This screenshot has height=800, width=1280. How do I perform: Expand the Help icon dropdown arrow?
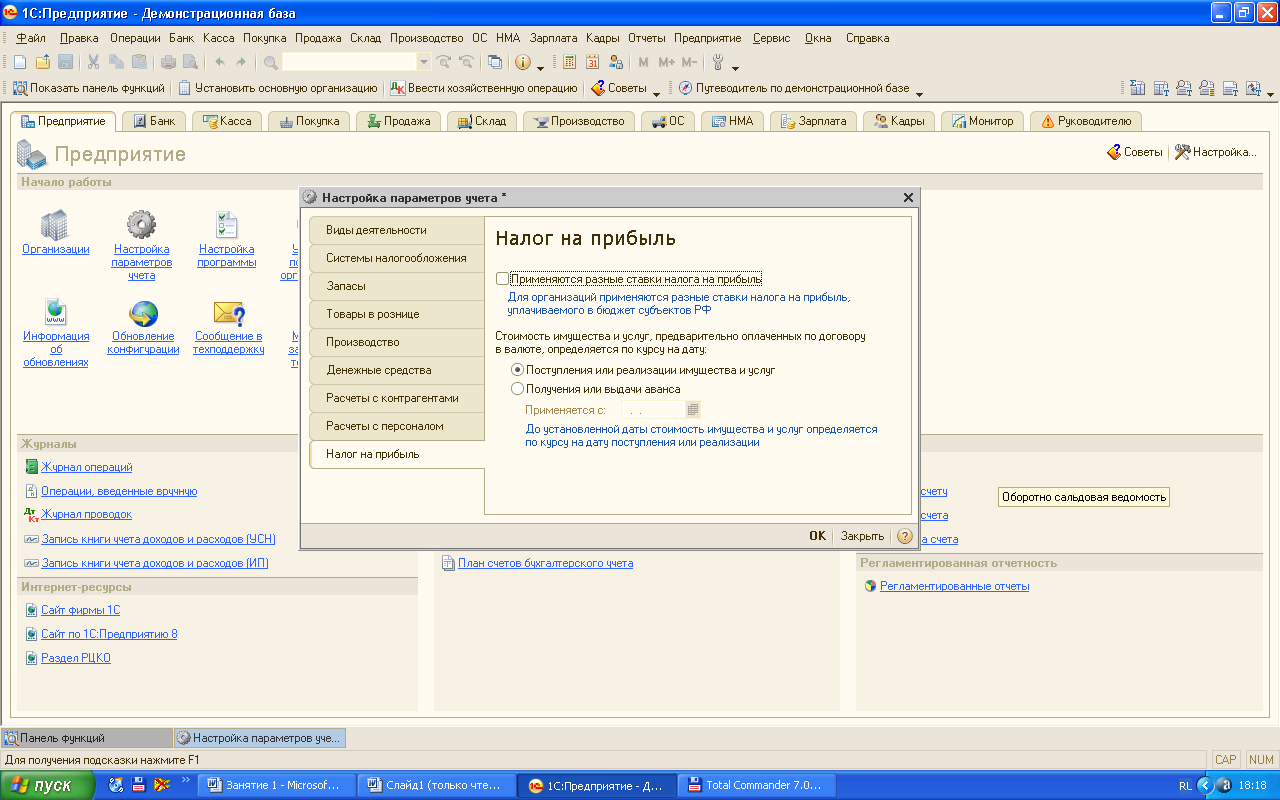point(540,66)
